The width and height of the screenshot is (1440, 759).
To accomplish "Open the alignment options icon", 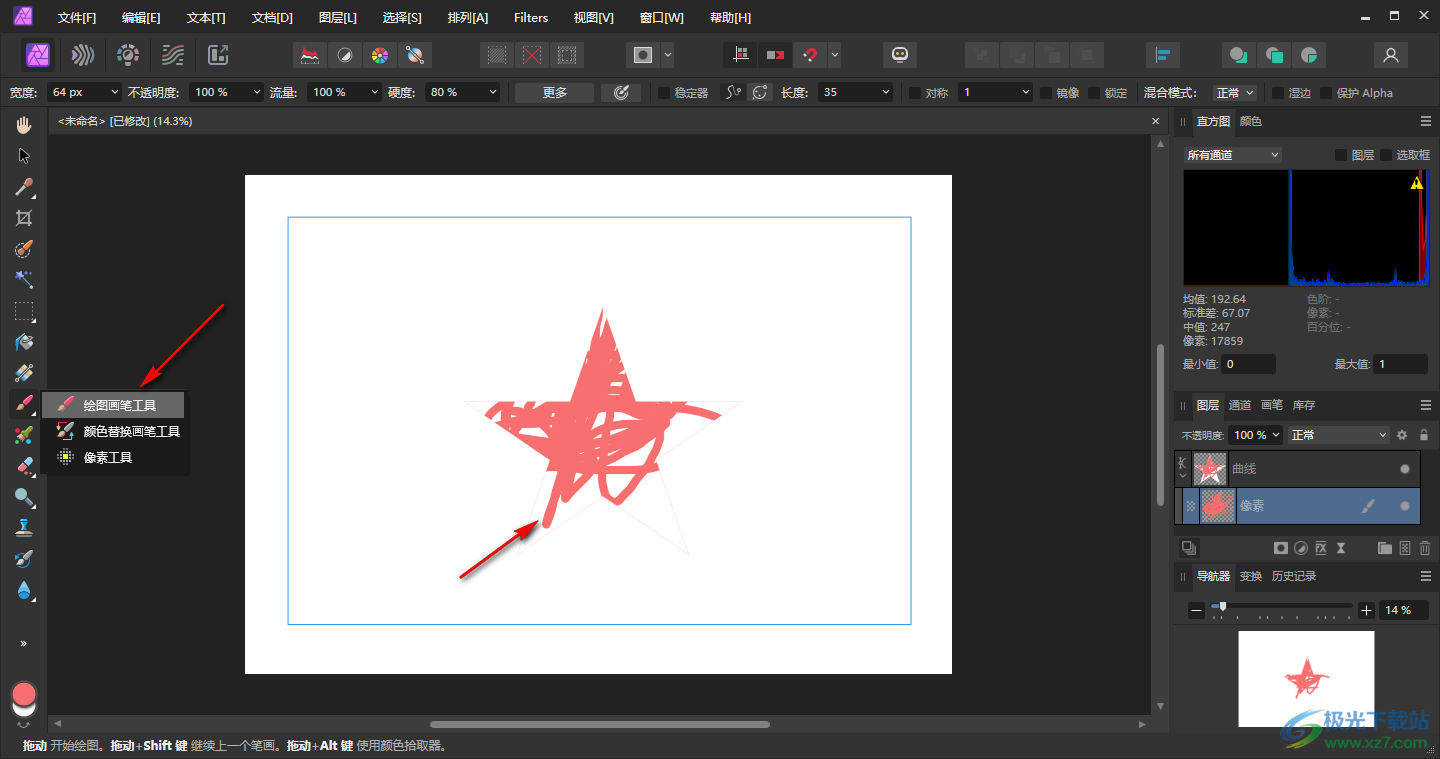I will click(1164, 55).
